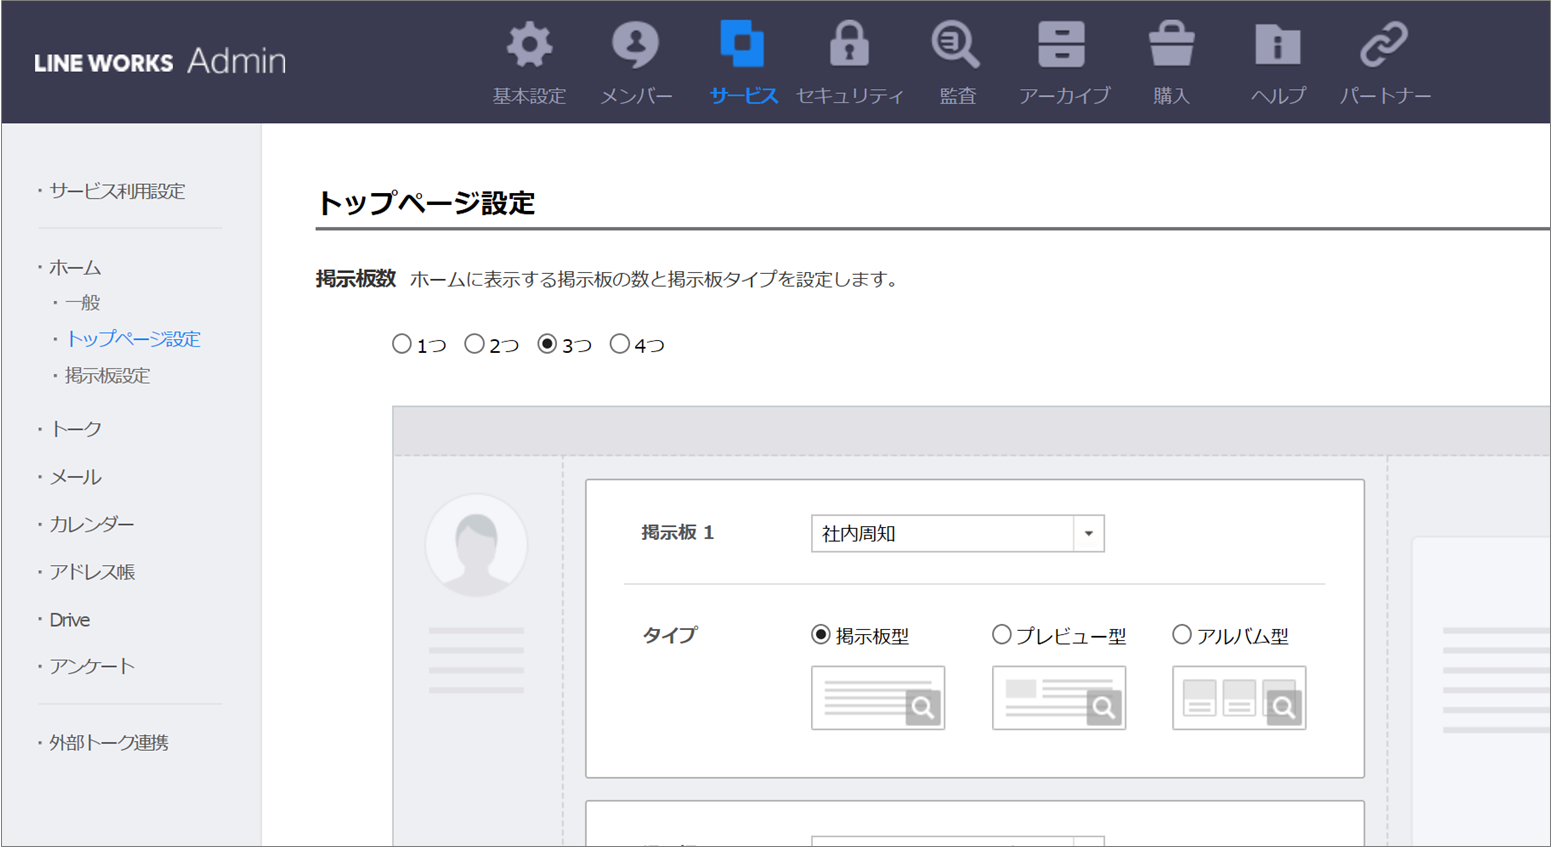Open the 基本設定 gear icon
Screen dimensions: 1551x848
tap(529, 46)
